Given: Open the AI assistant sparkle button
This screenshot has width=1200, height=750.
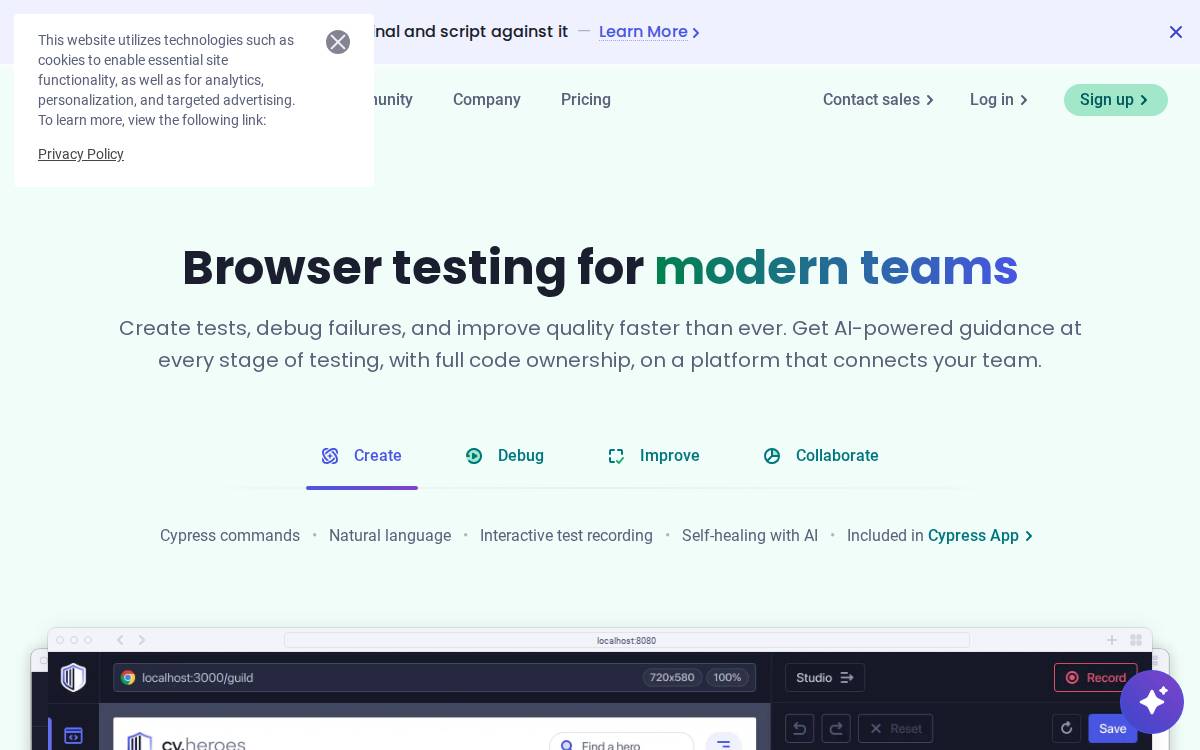Looking at the screenshot, I should pyautogui.click(x=1152, y=702).
